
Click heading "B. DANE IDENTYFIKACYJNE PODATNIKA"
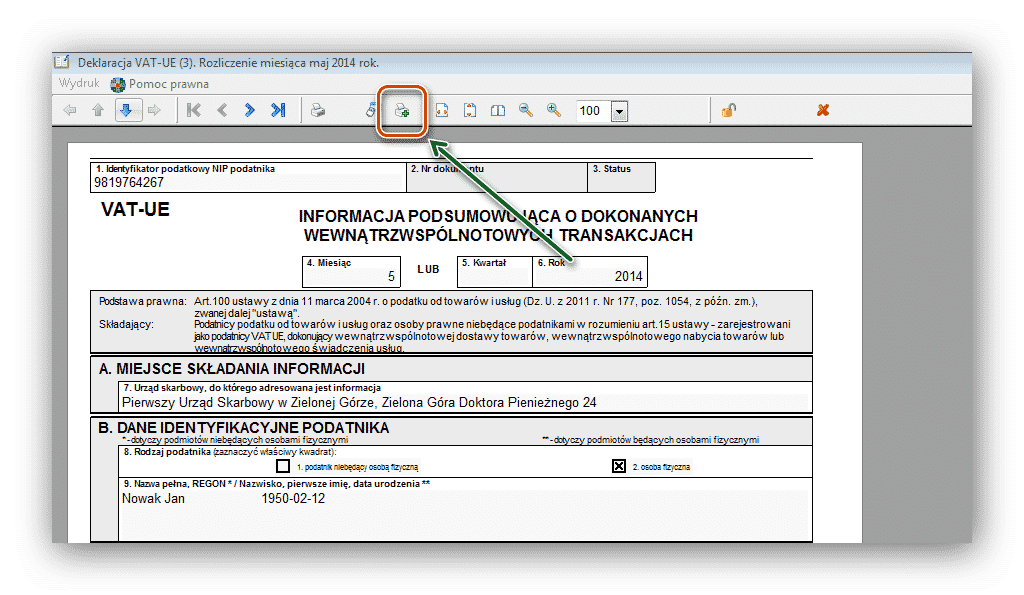click(244, 428)
